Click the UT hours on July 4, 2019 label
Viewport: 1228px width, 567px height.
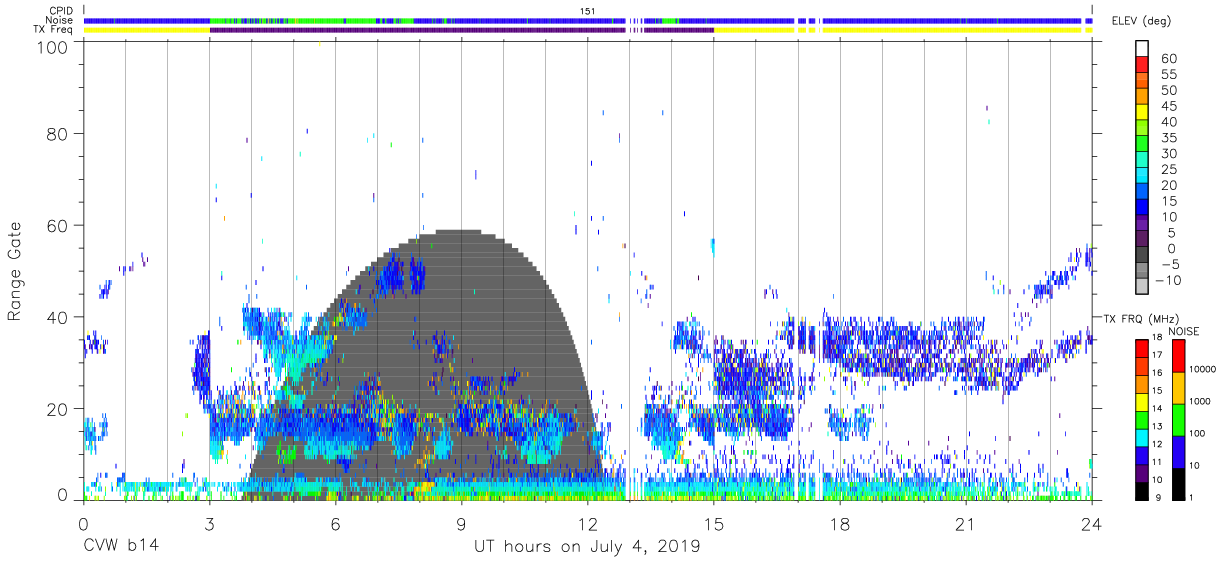[x=587, y=546]
